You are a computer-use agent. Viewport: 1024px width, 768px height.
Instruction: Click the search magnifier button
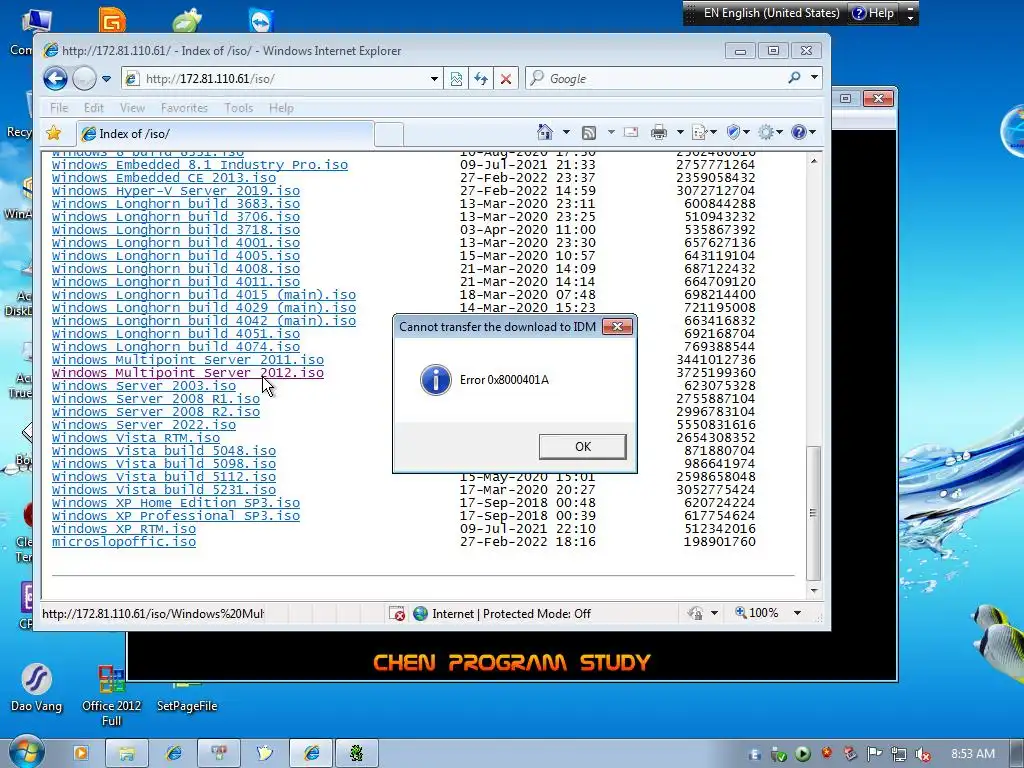click(794, 78)
